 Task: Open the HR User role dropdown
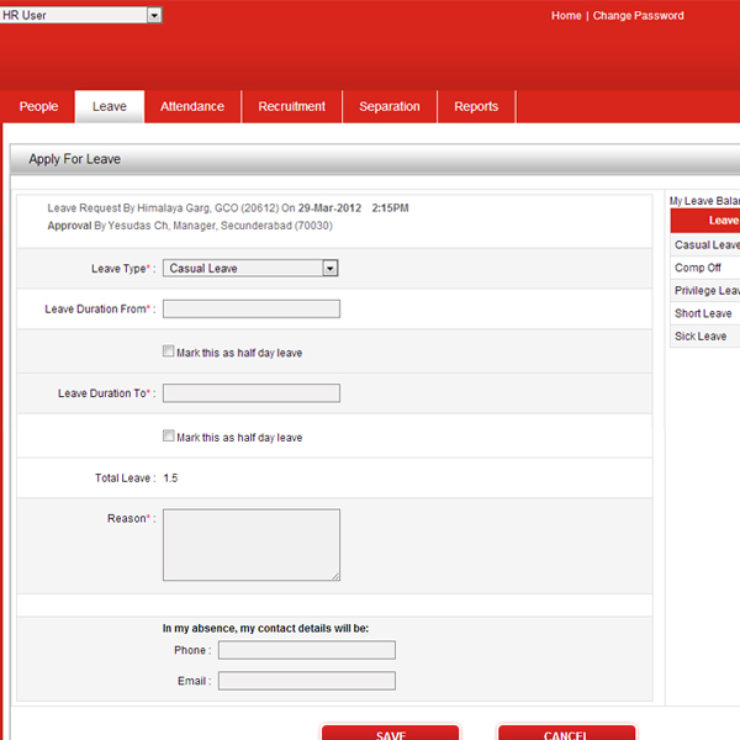tap(82, 15)
